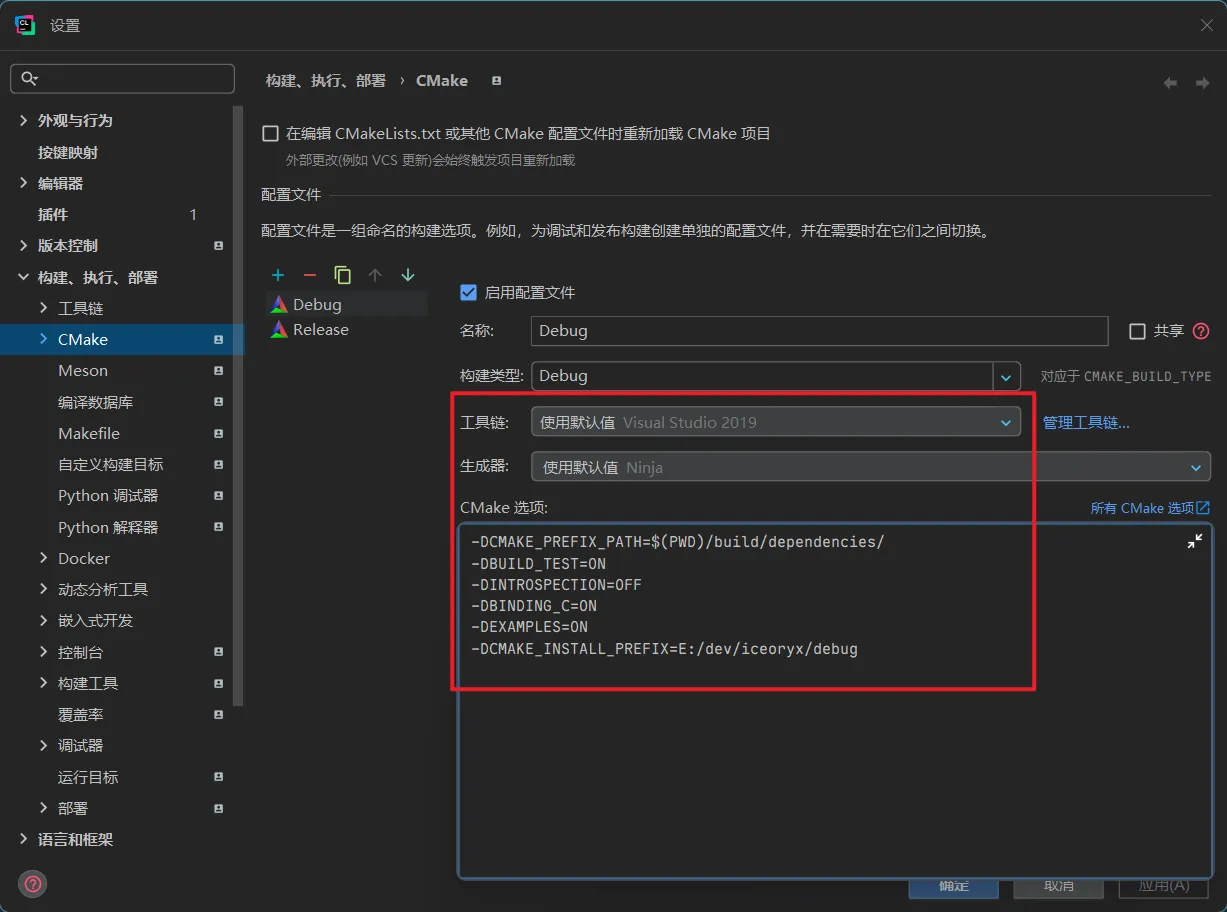
Task: Uncheck 启用配置文件 checkbox
Action: (x=468, y=293)
